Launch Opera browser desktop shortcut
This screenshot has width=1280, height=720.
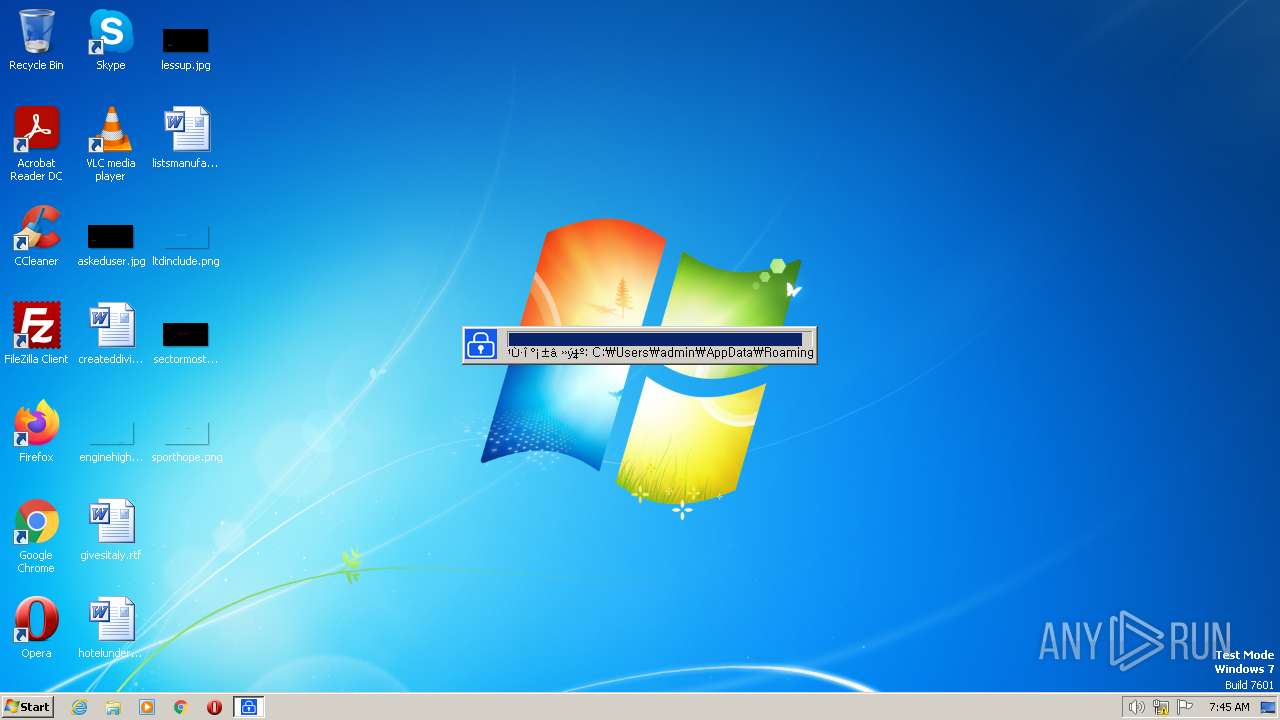[x=36, y=627]
